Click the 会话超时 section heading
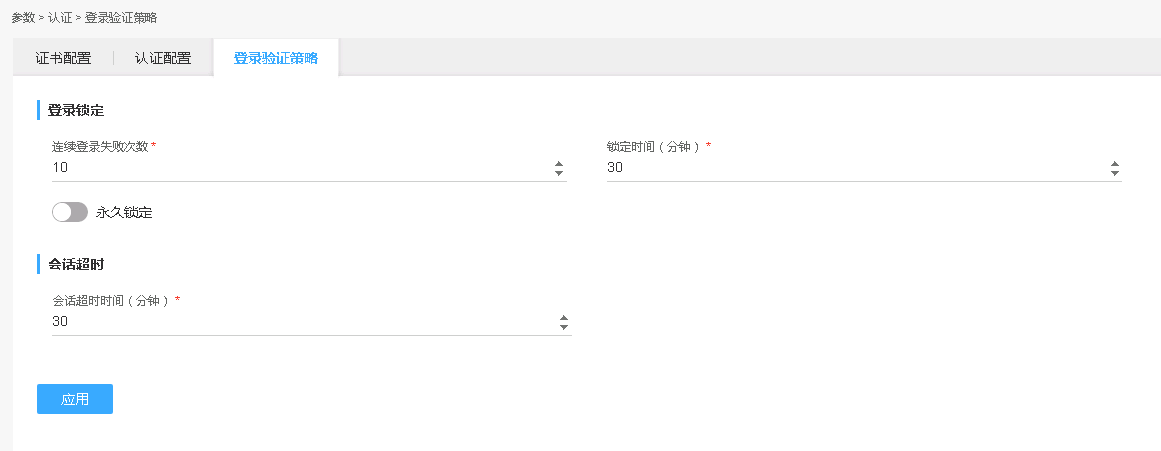The height and width of the screenshot is (451, 1161). 76,264
